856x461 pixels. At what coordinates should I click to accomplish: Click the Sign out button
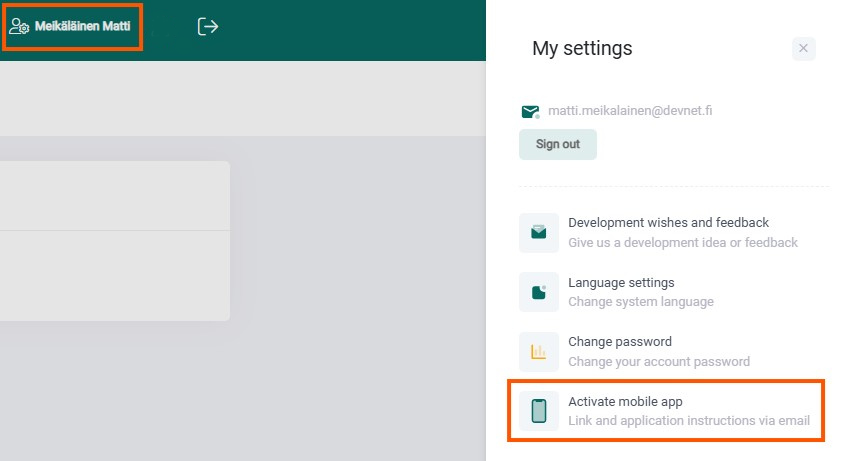coord(557,144)
